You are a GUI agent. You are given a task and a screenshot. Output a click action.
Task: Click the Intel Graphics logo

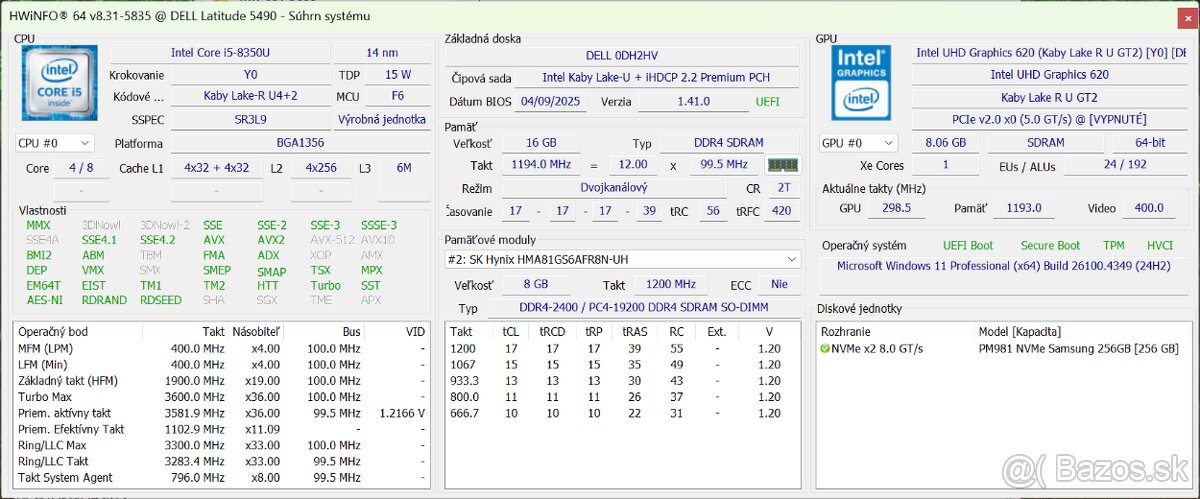pos(863,84)
